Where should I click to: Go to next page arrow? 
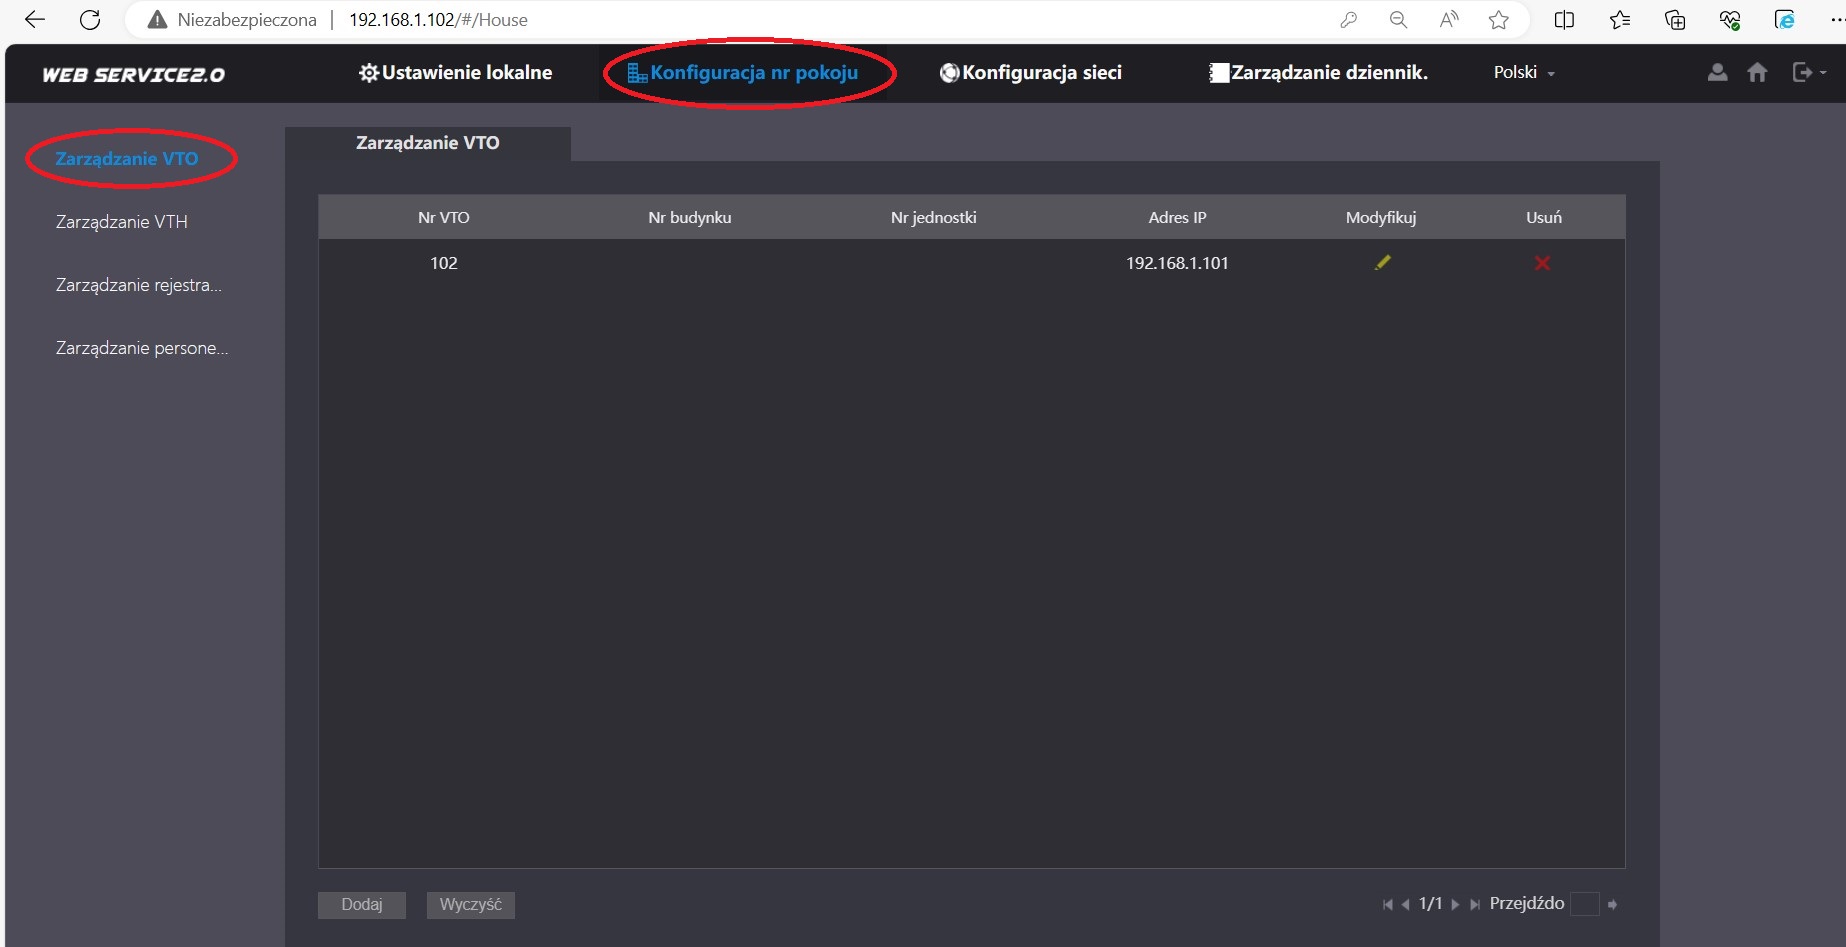pos(1455,904)
